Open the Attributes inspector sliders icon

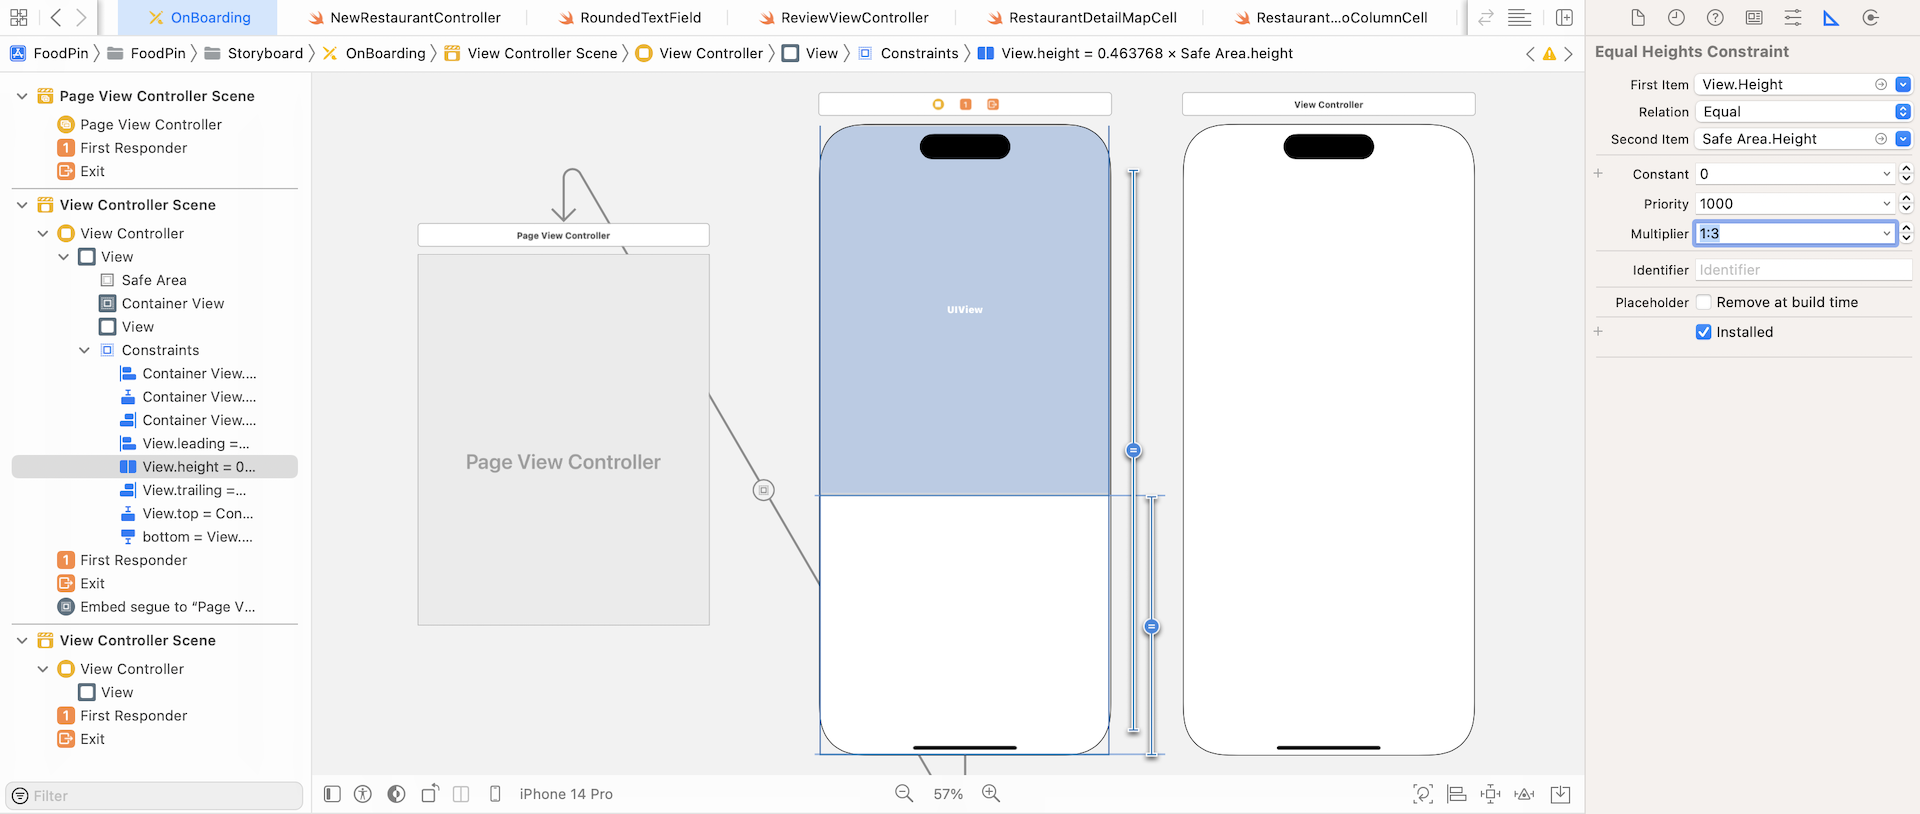(1793, 18)
